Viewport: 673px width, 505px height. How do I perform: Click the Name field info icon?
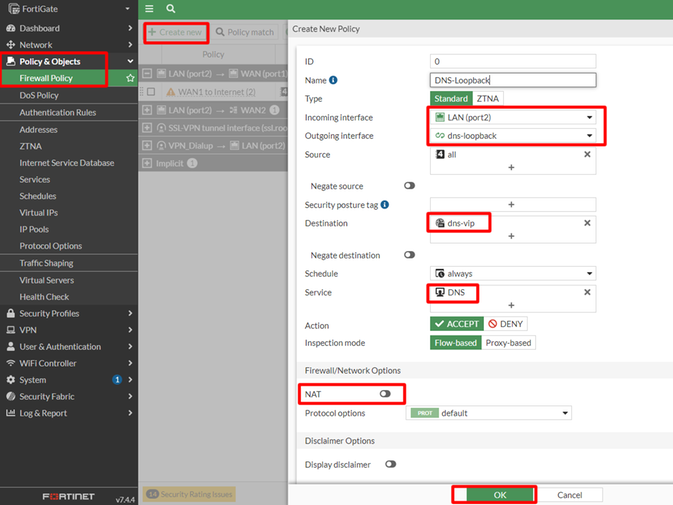[333, 80]
